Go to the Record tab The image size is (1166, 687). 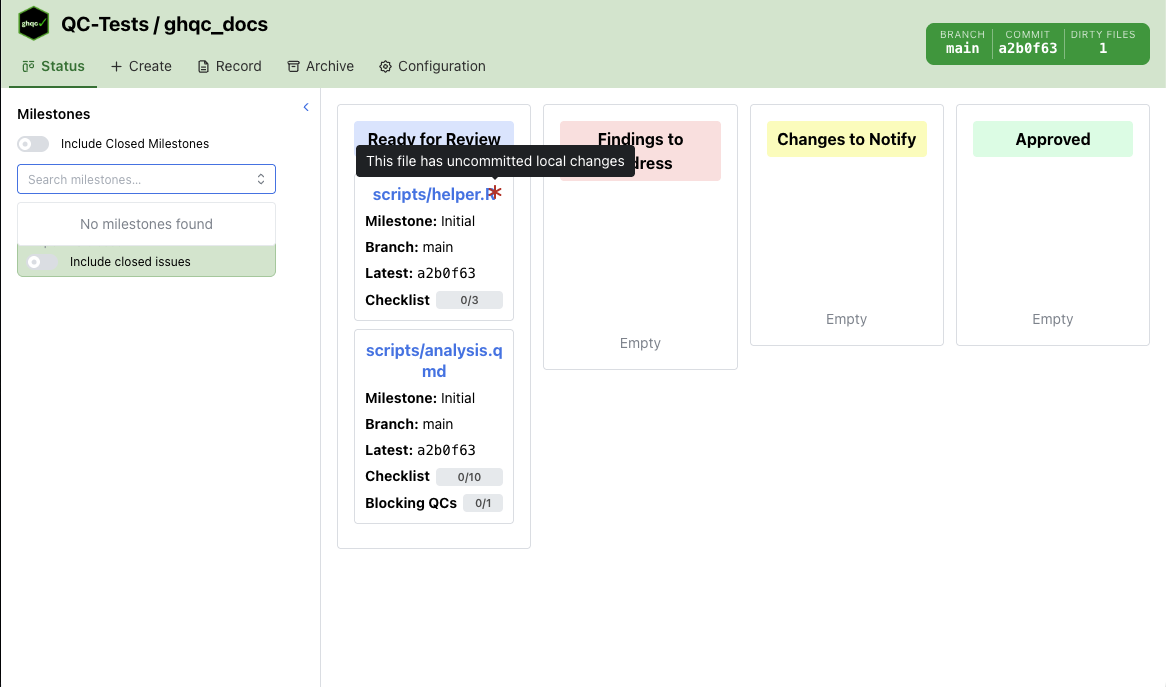229,66
